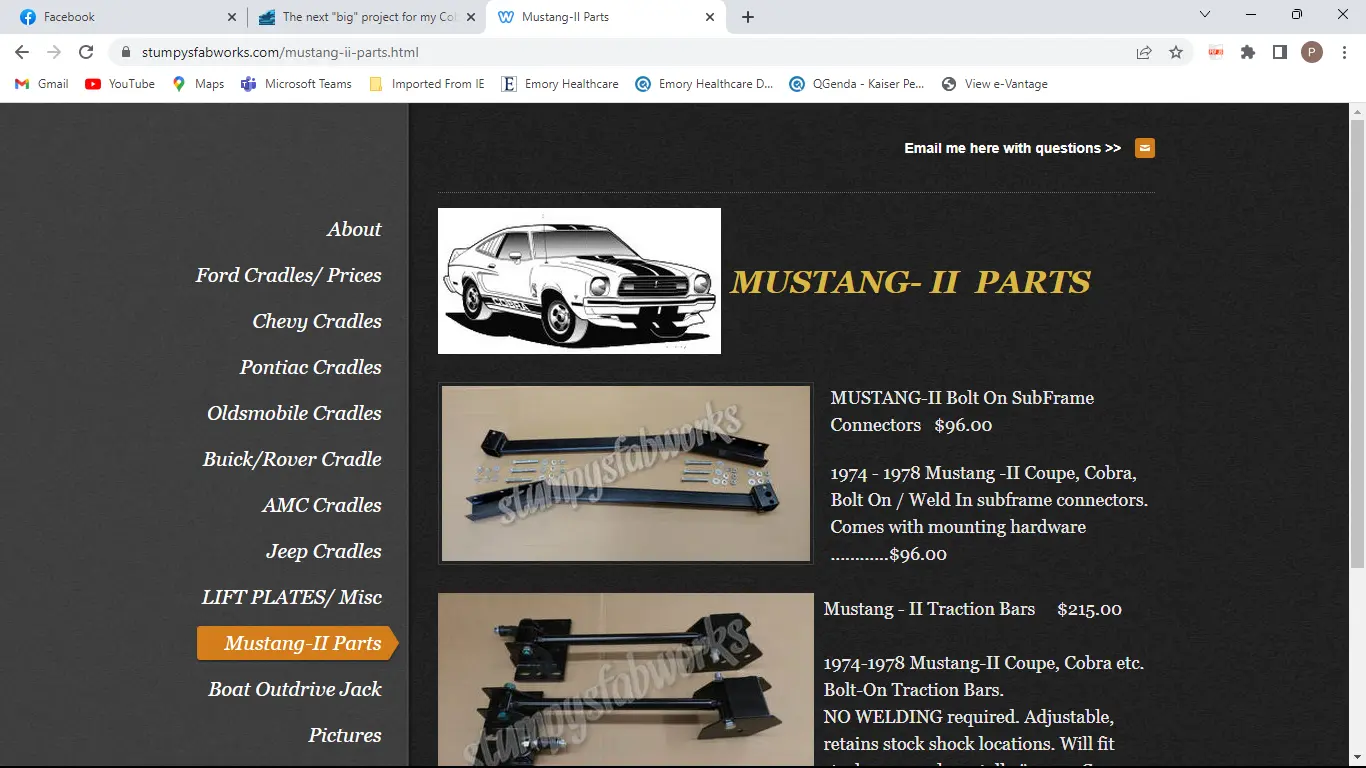Viewport: 1366px width, 768px height.
Task: Click the red extension icon in toolbar
Action: click(x=1216, y=52)
